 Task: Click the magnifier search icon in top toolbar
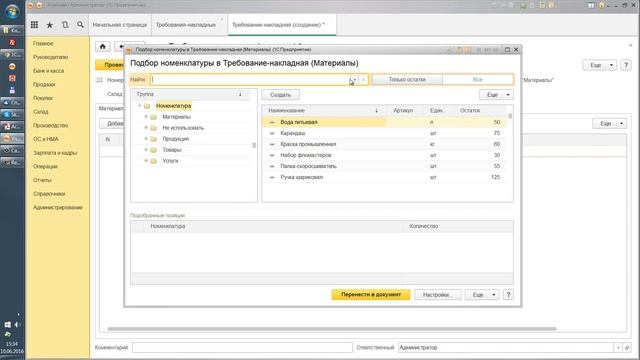(x=80, y=25)
